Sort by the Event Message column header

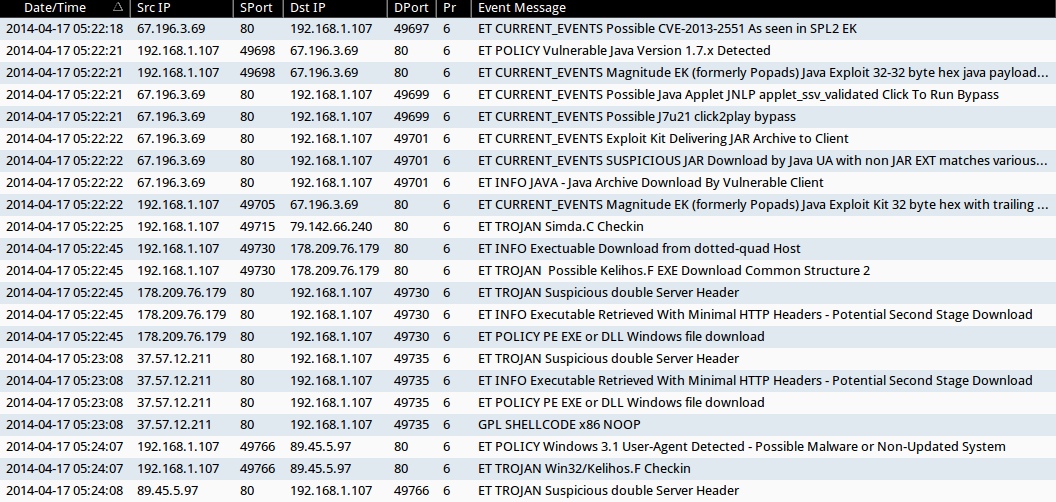[522, 7]
